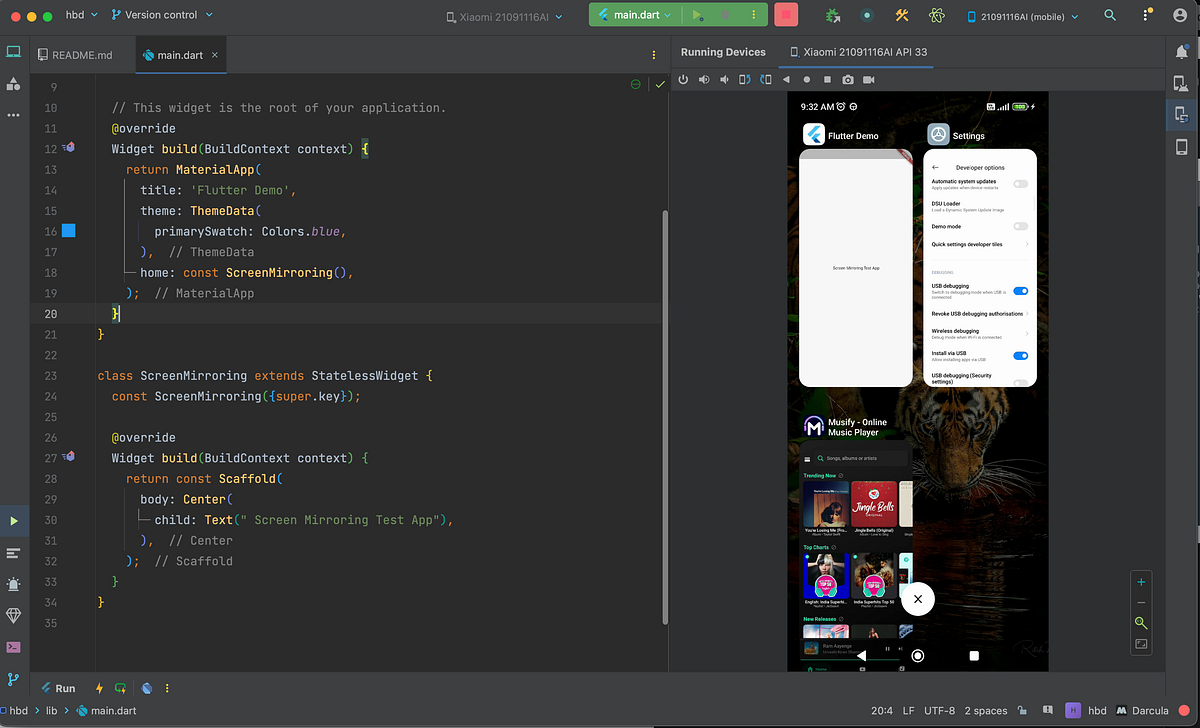Select the Running Devices tab
1200x728 pixels.
pos(723,52)
